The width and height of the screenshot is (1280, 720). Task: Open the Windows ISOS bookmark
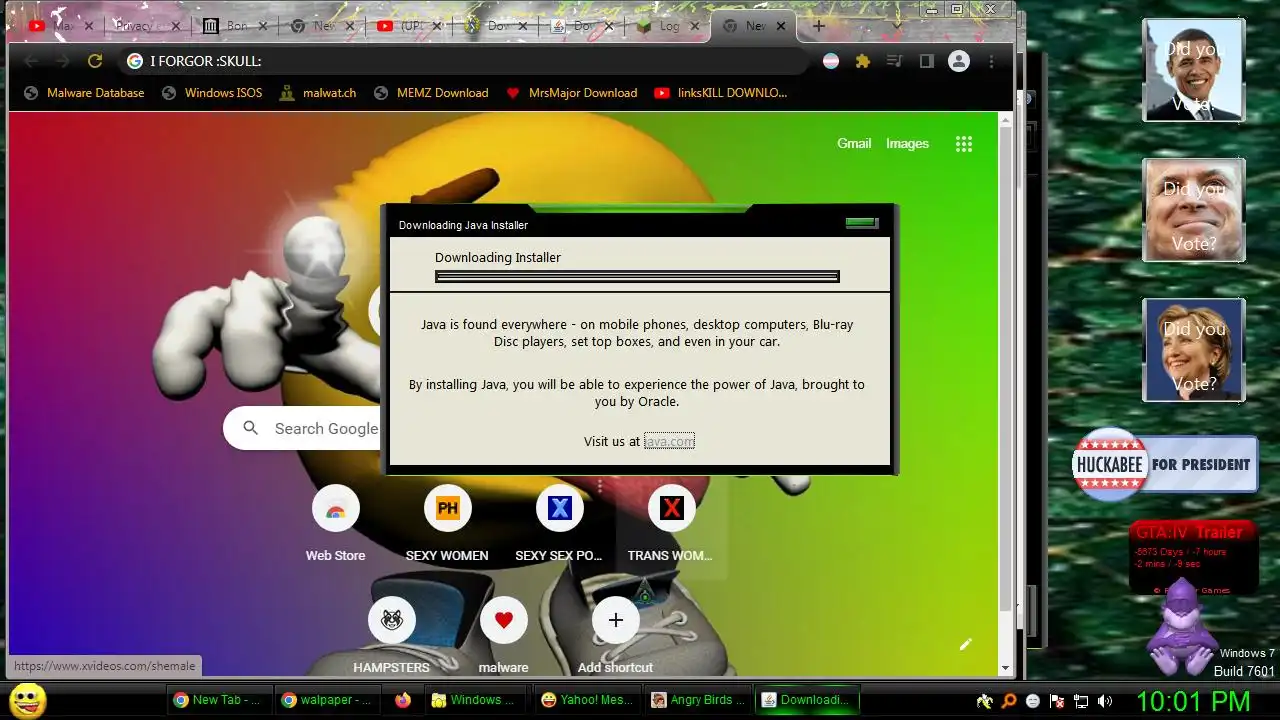[211, 93]
